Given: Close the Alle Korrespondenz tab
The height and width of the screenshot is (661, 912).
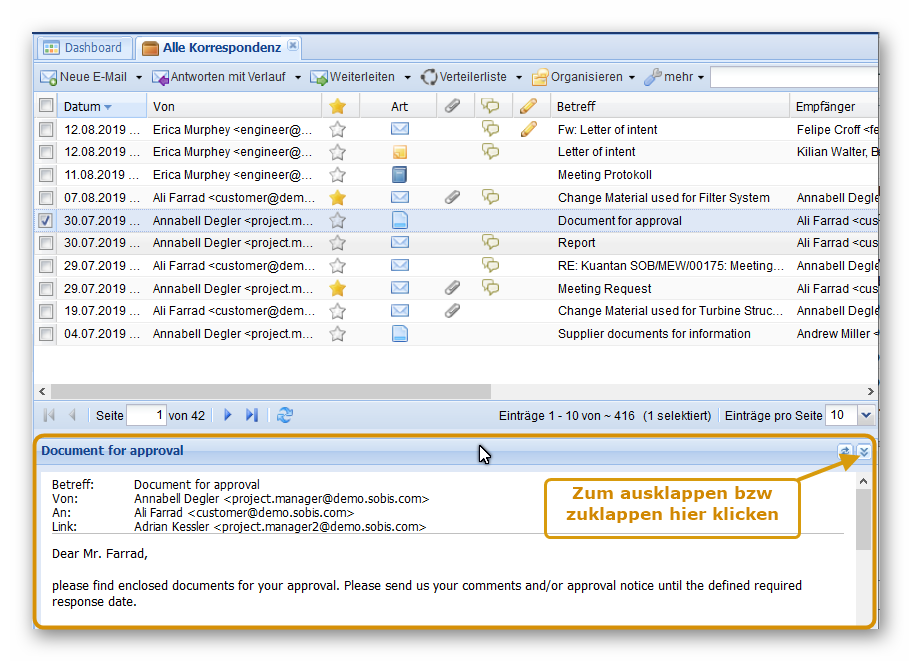Looking at the screenshot, I should point(292,46).
